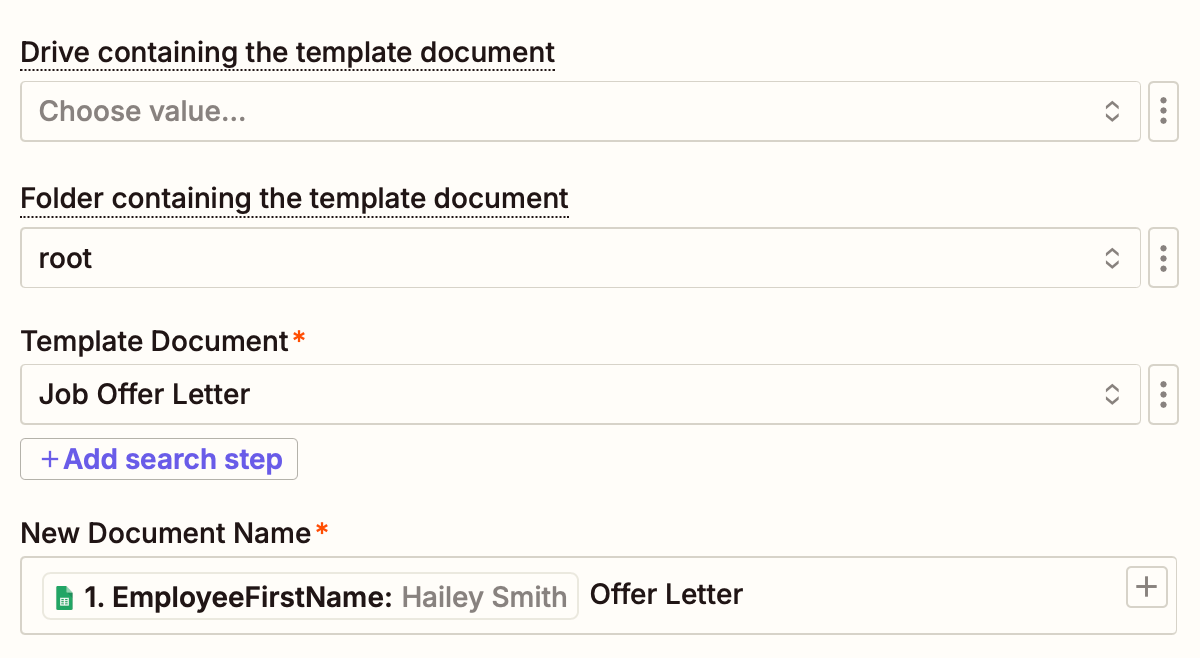The height and width of the screenshot is (658, 1200).
Task: Click the plus sign inside Add search step
Action: 49,459
